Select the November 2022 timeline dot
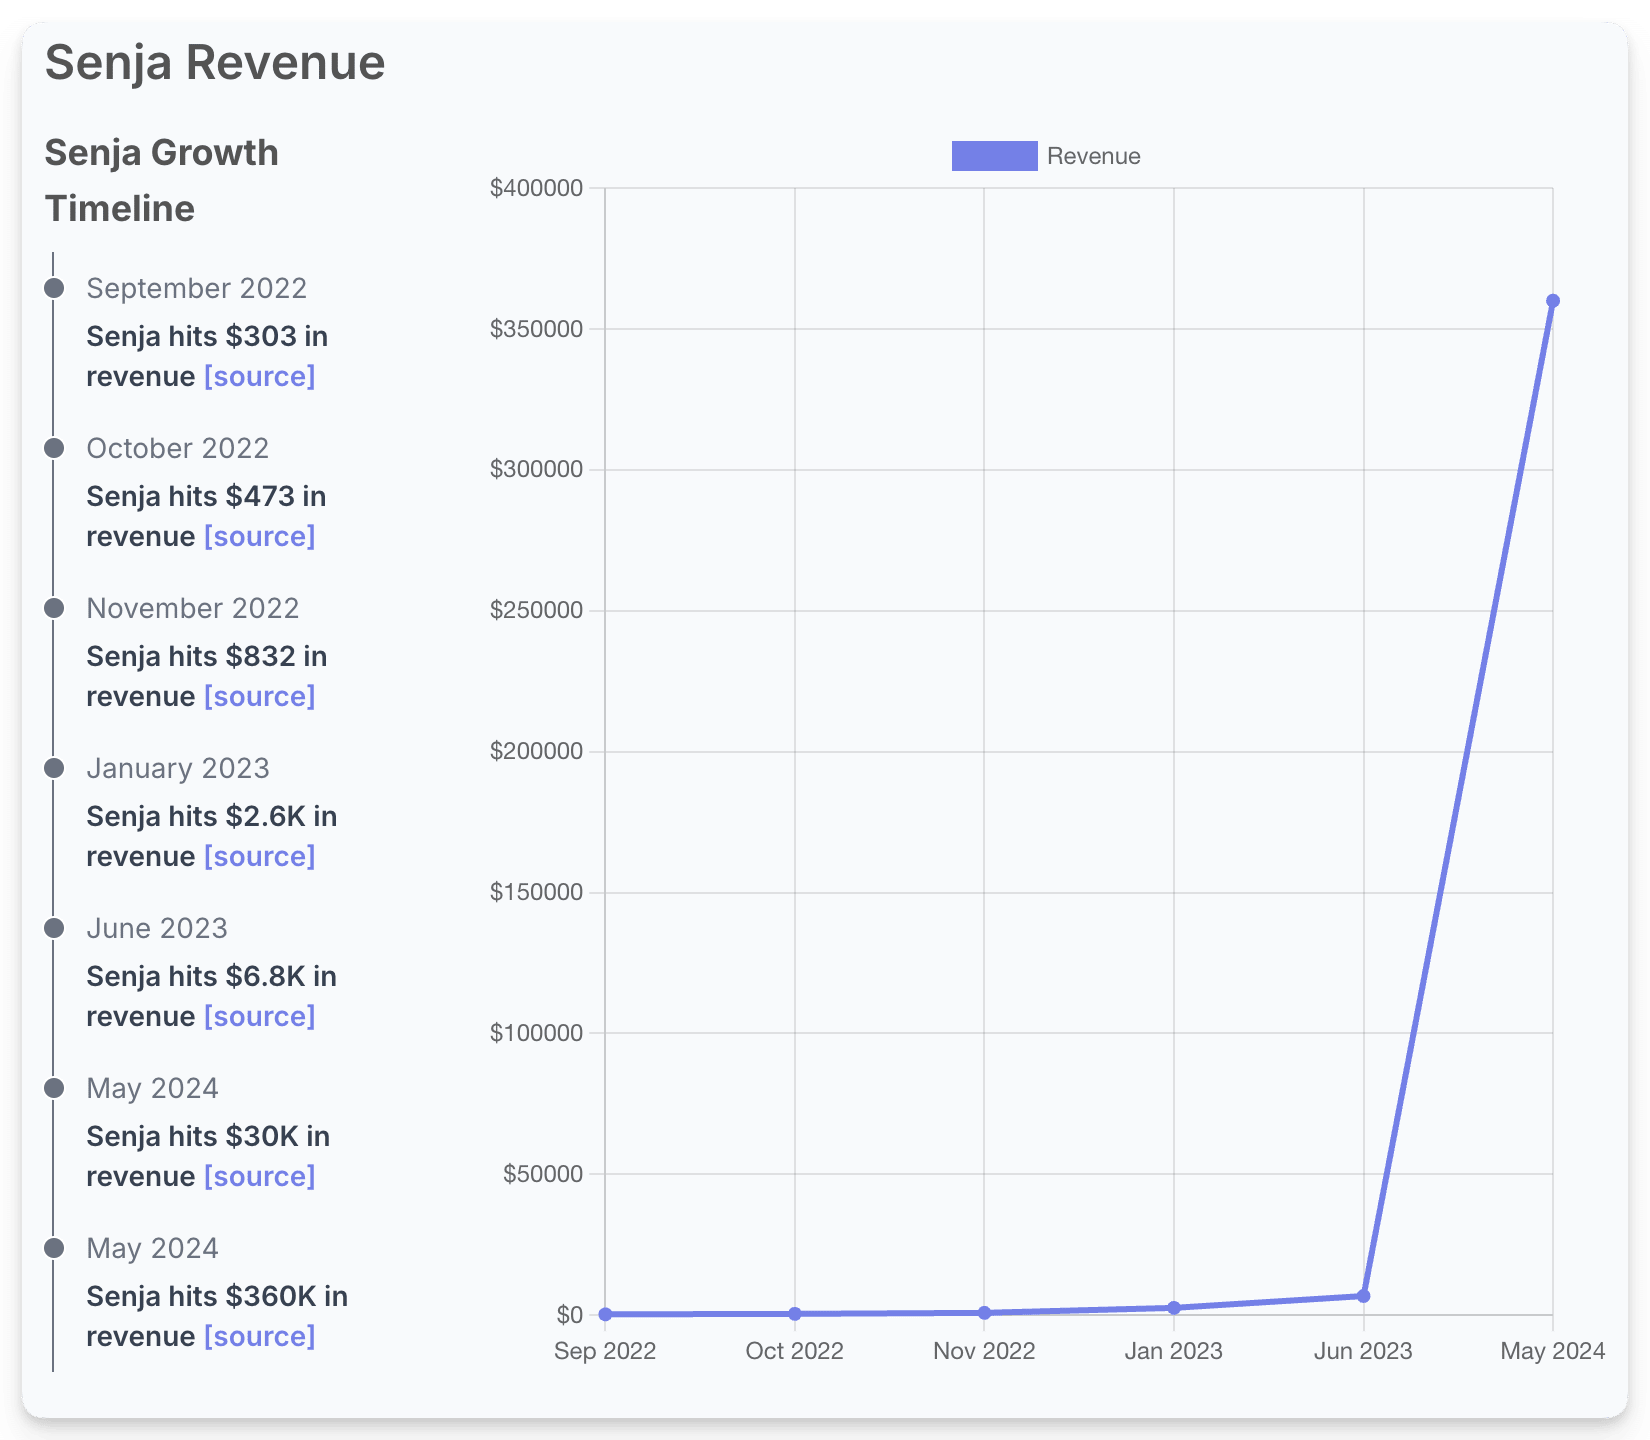 point(54,608)
